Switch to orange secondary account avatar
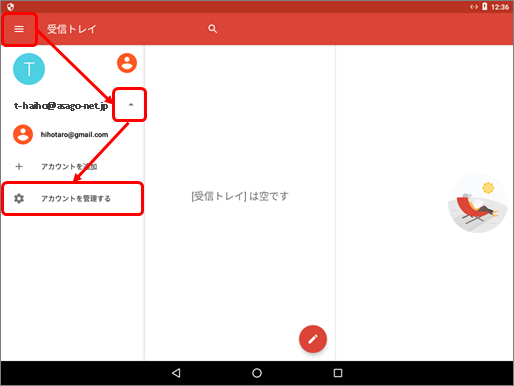This screenshot has width=514, height=386. (127, 63)
